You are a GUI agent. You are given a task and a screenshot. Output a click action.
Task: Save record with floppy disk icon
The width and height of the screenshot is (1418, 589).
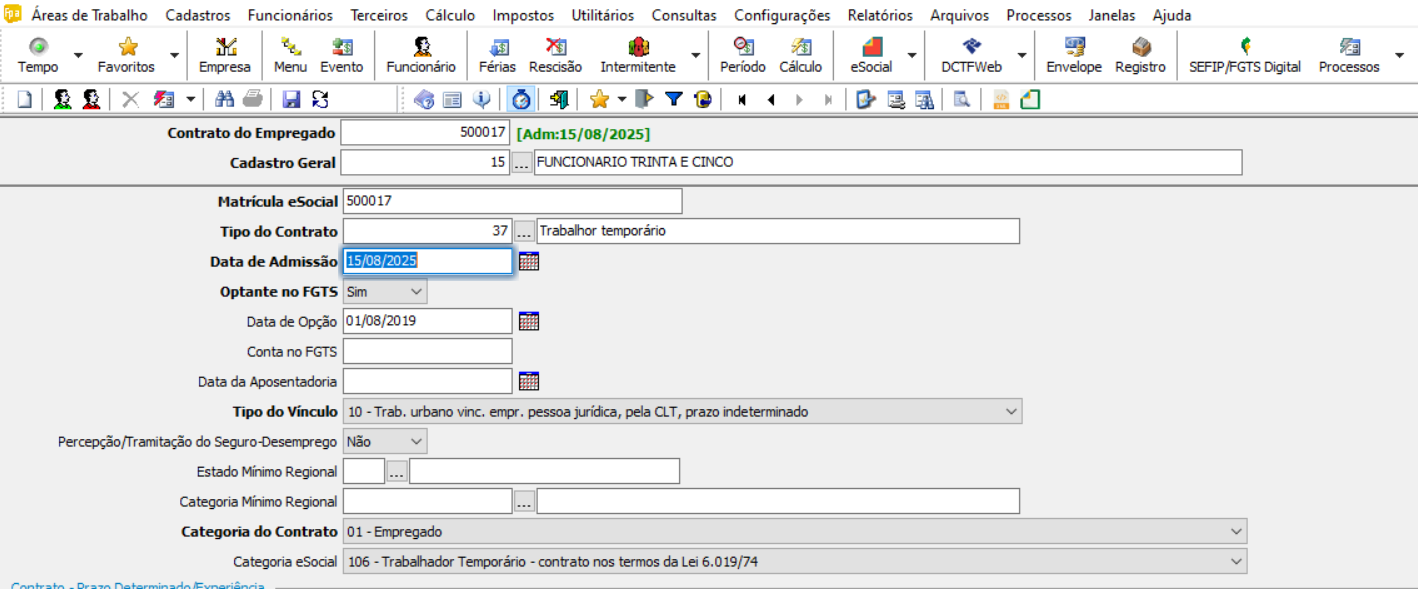(x=291, y=99)
